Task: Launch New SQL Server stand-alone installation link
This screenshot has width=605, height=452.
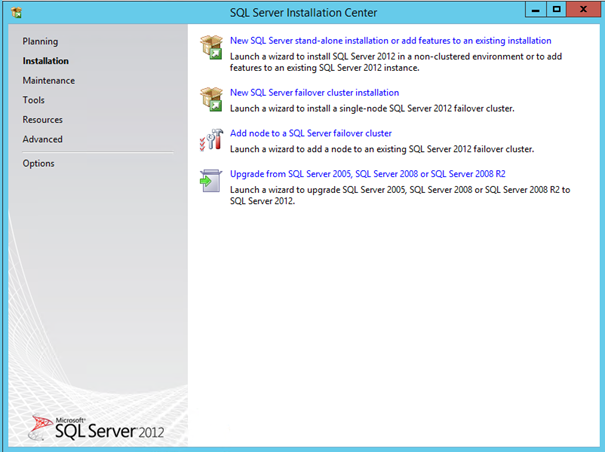Action: pos(390,41)
